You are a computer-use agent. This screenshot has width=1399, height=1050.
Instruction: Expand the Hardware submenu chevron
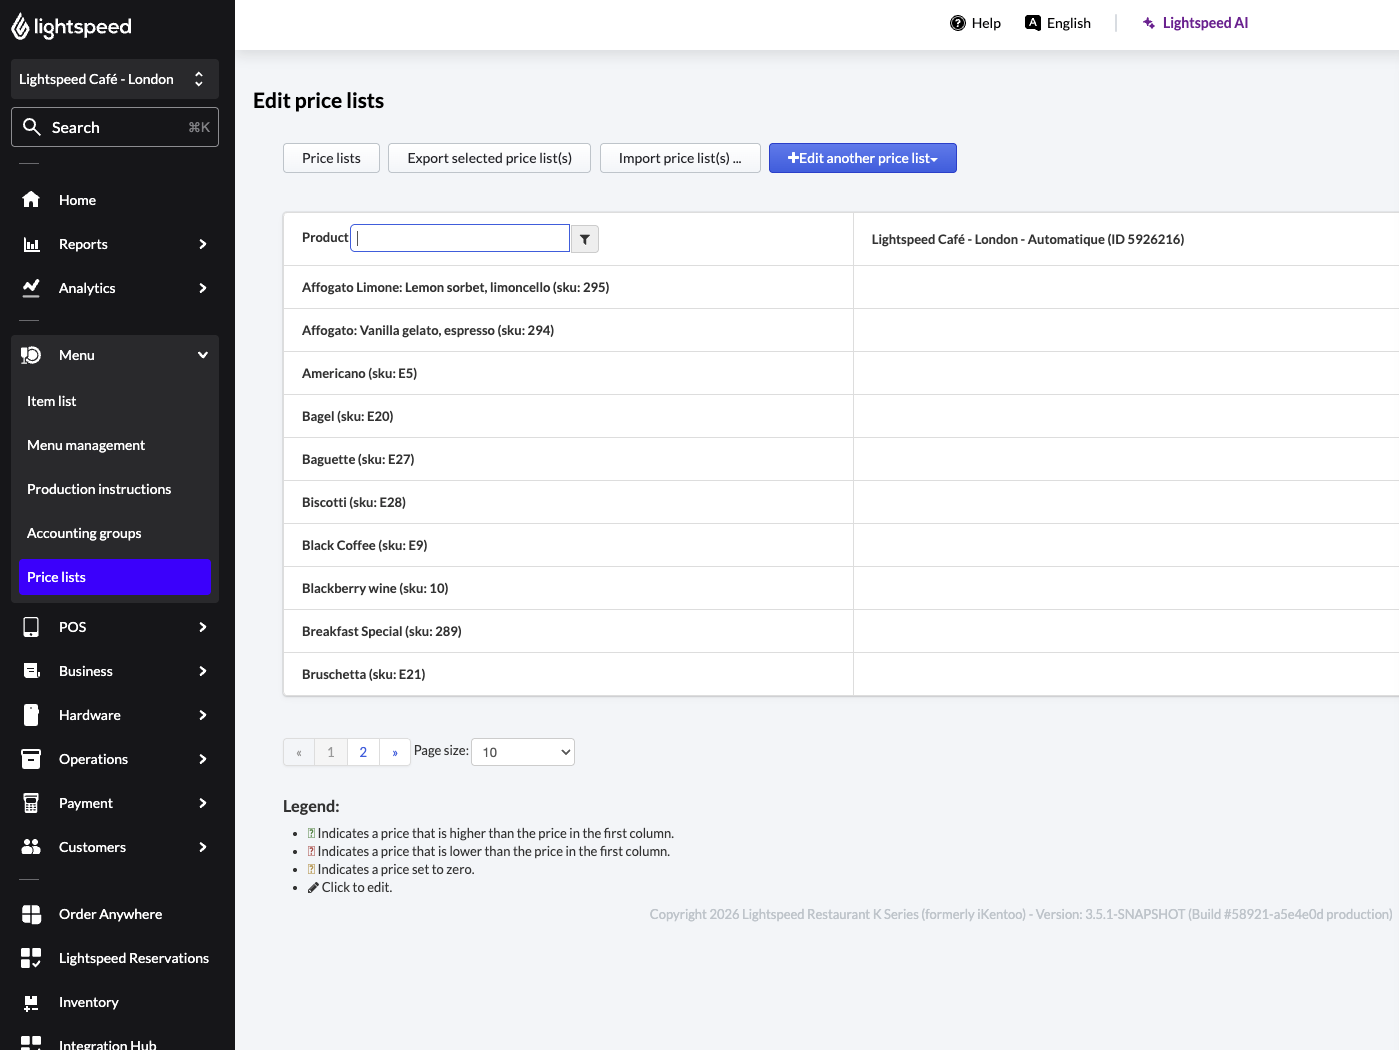click(x=203, y=715)
